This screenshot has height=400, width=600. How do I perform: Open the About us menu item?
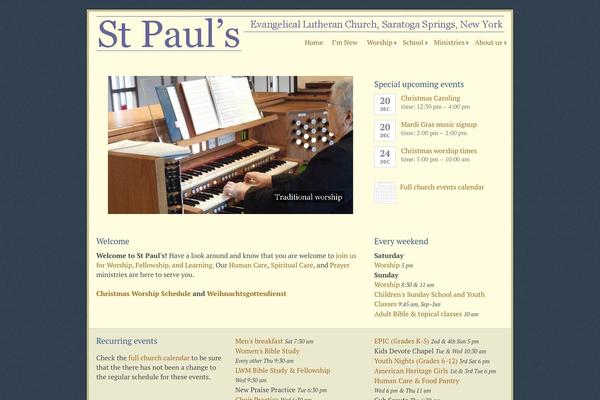488,42
